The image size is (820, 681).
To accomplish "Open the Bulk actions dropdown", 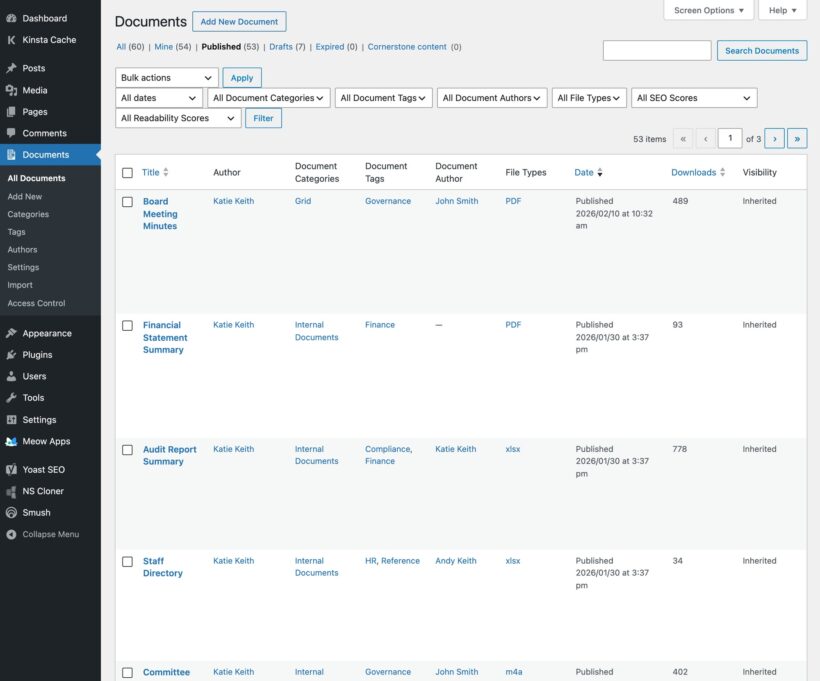I will [166, 77].
